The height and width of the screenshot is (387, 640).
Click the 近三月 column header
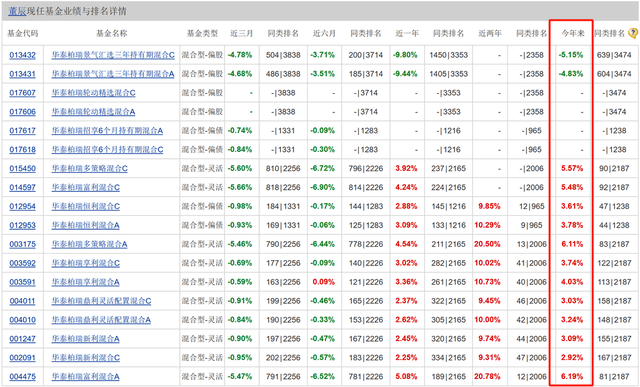[242, 33]
